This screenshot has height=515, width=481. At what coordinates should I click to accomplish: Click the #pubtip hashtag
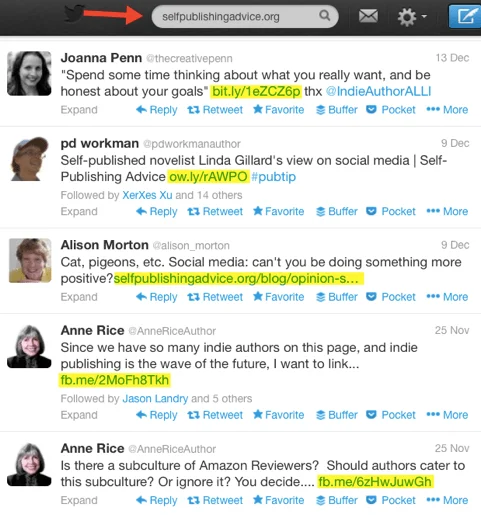273,177
